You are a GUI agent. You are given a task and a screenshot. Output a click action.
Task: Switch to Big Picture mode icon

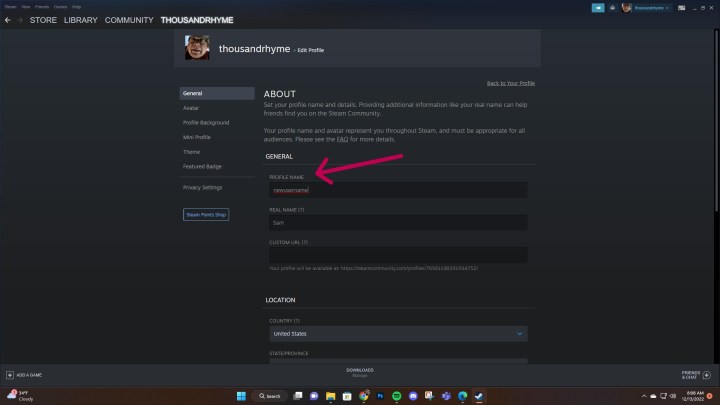tap(681, 8)
